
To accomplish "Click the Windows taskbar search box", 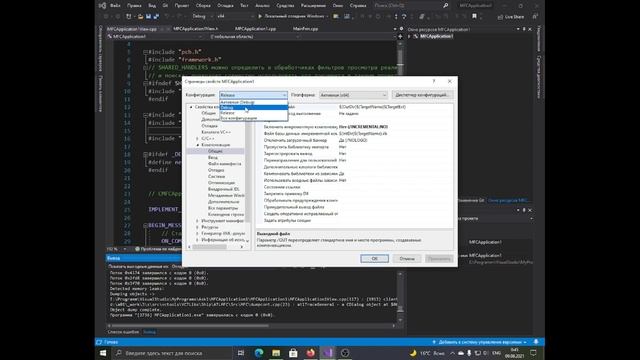I will coord(171,353).
